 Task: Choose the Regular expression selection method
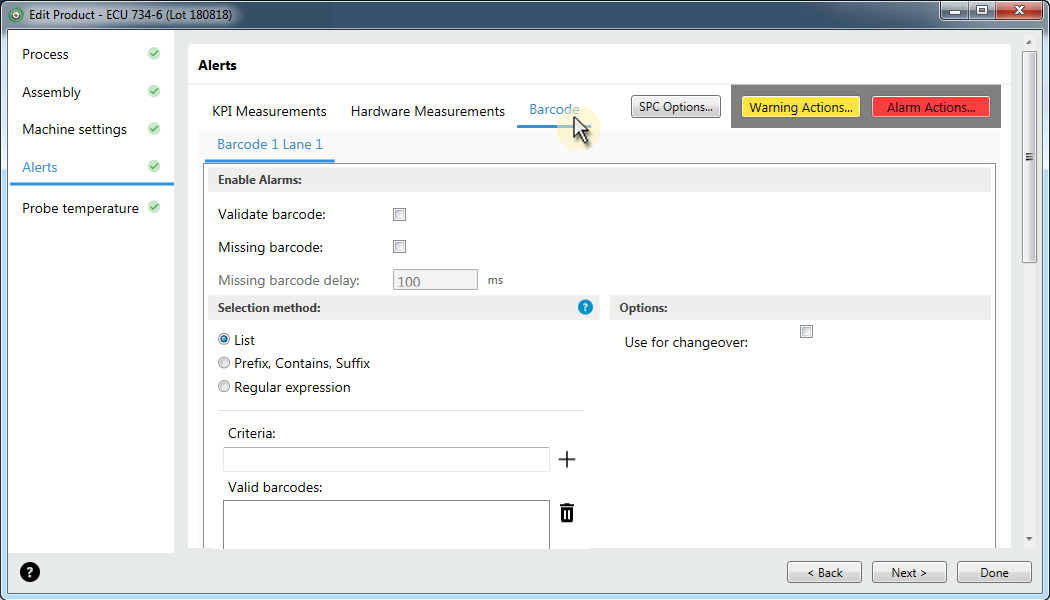tap(224, 386)
